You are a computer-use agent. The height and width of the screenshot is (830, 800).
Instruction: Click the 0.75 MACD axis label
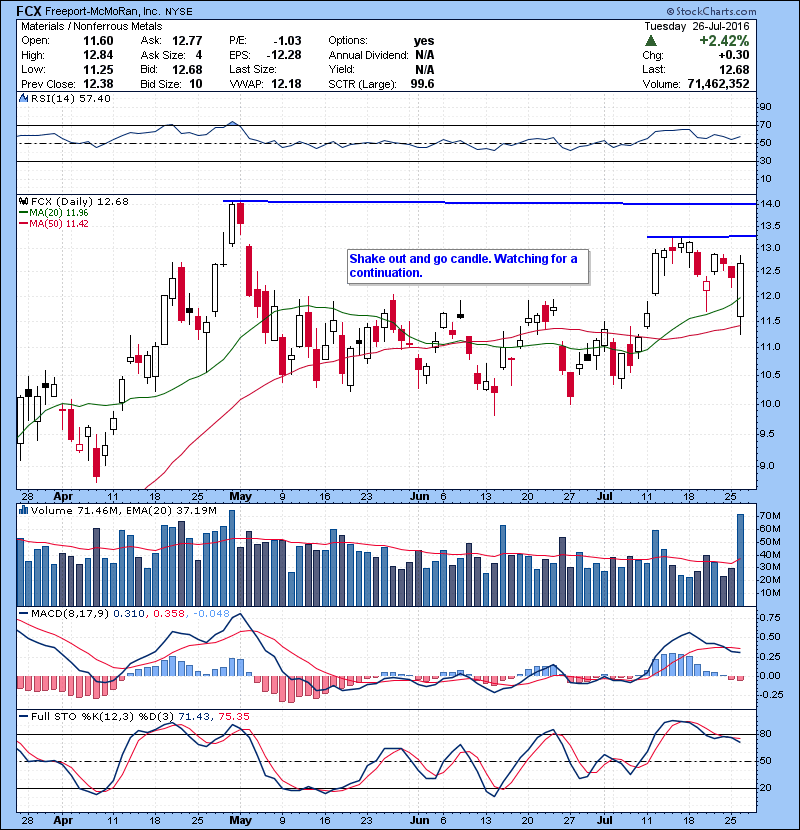770,618
